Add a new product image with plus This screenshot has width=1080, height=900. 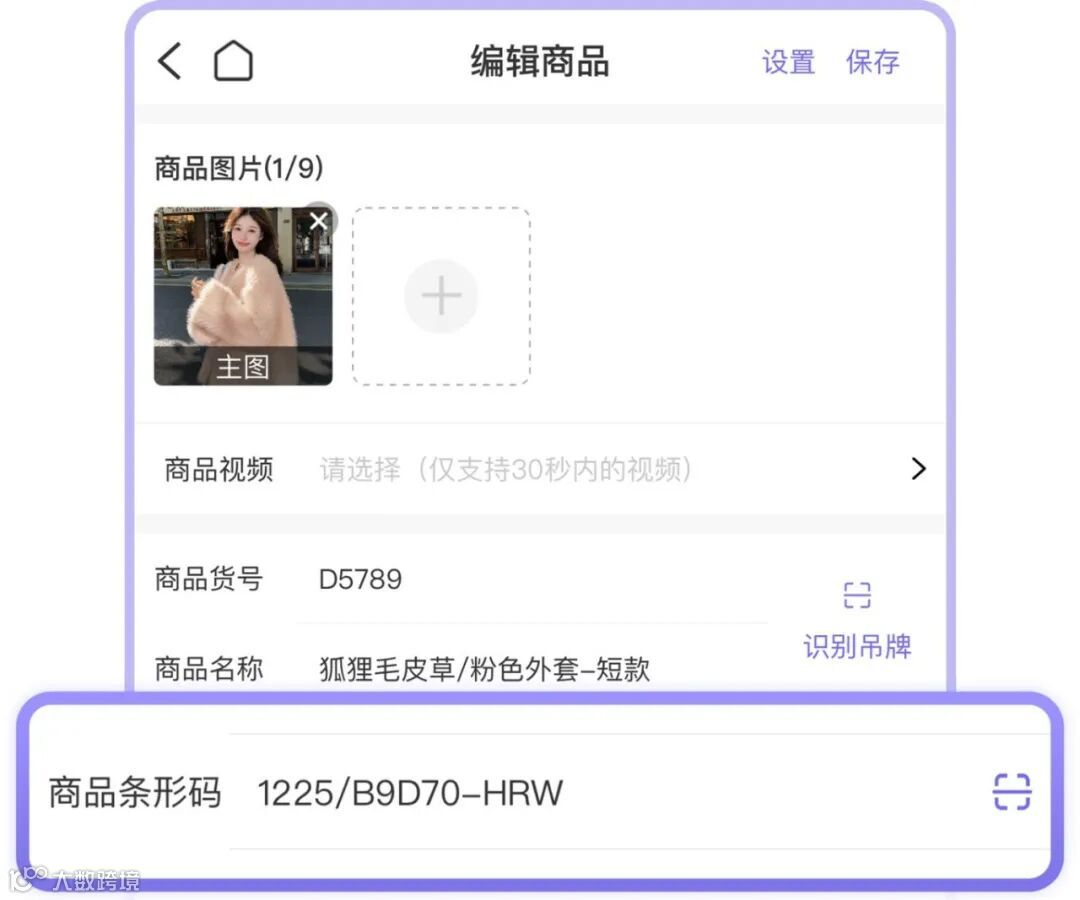pyautogui.click(x=441, y=296)
